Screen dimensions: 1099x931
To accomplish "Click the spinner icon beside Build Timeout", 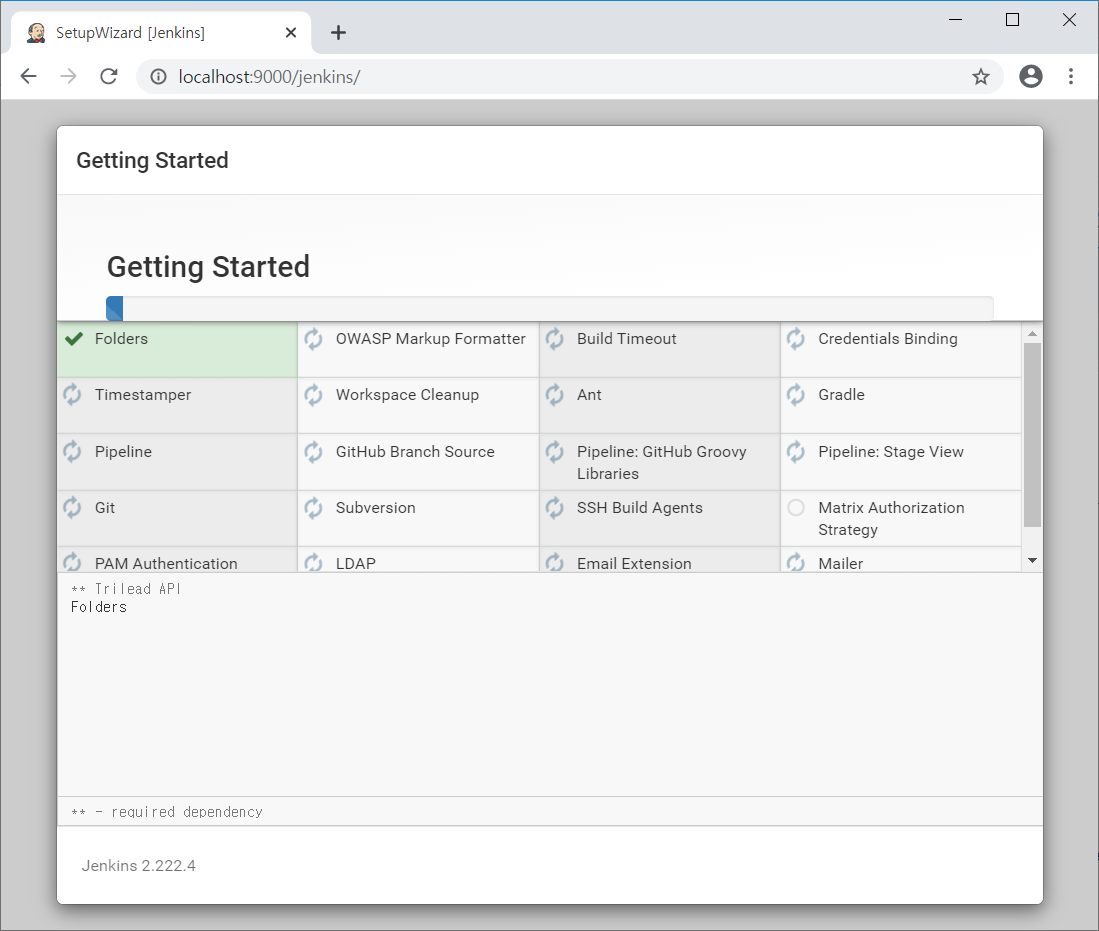I will coord(554,339).
